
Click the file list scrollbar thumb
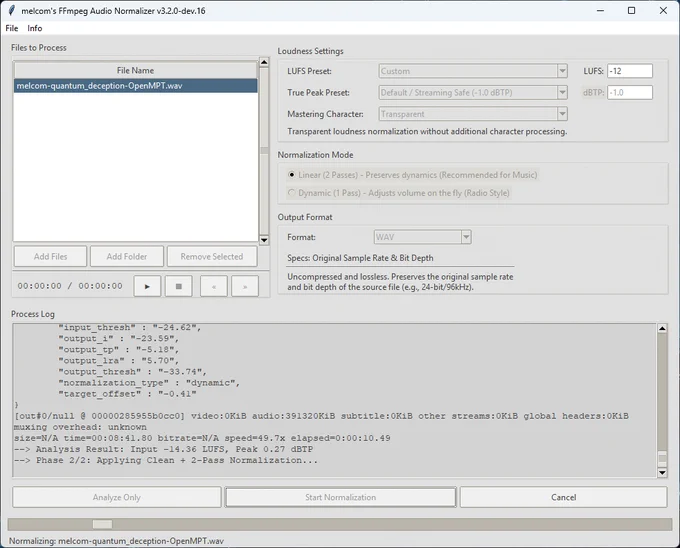click(x=264, y=150)
